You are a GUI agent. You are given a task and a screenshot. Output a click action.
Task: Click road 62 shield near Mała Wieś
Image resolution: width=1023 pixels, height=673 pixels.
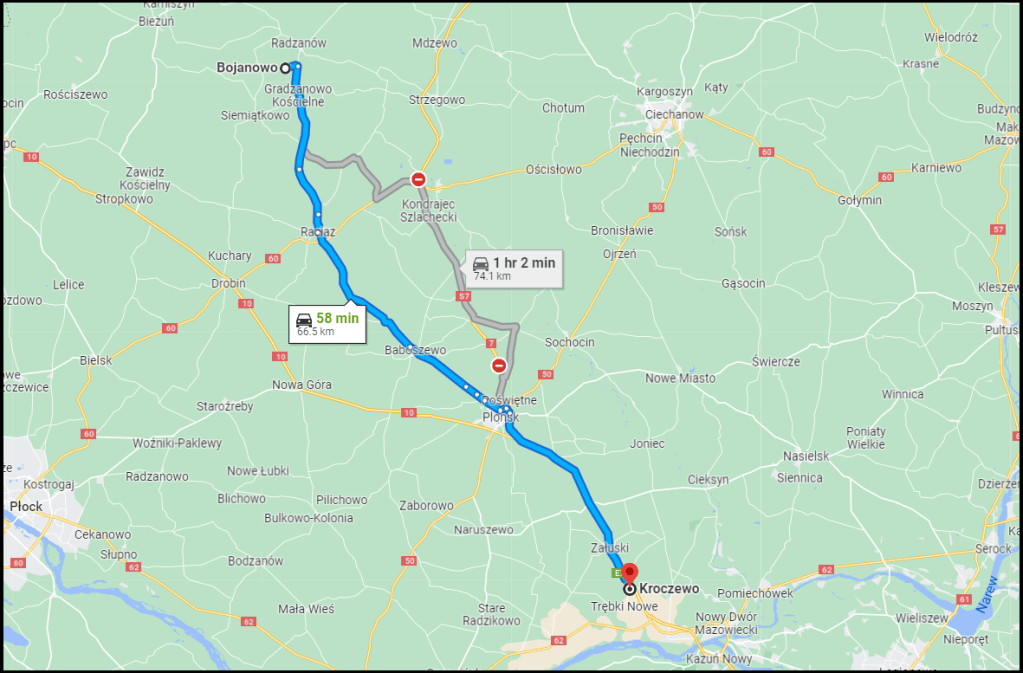248,621
